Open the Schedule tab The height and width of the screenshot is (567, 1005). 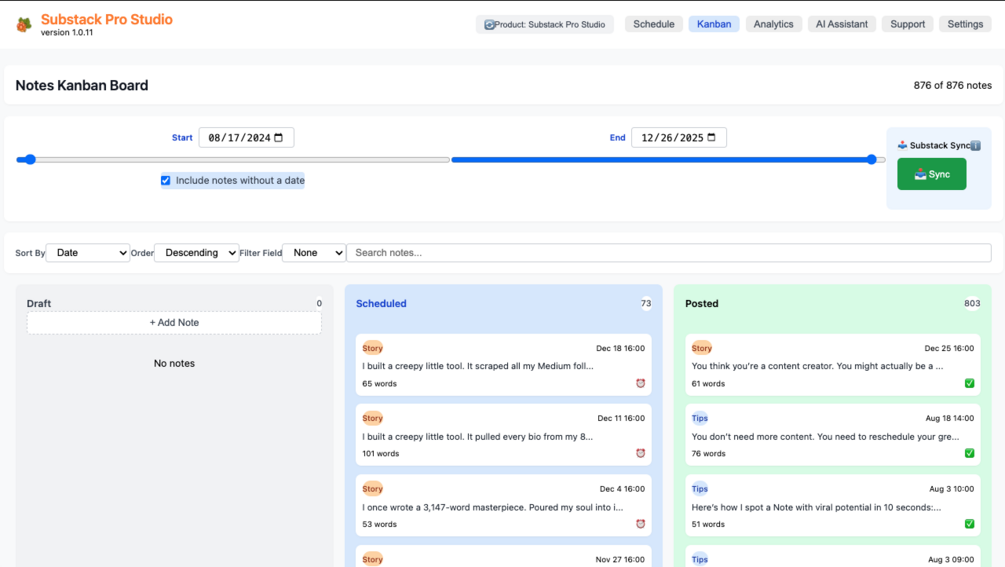pos(654,24)
